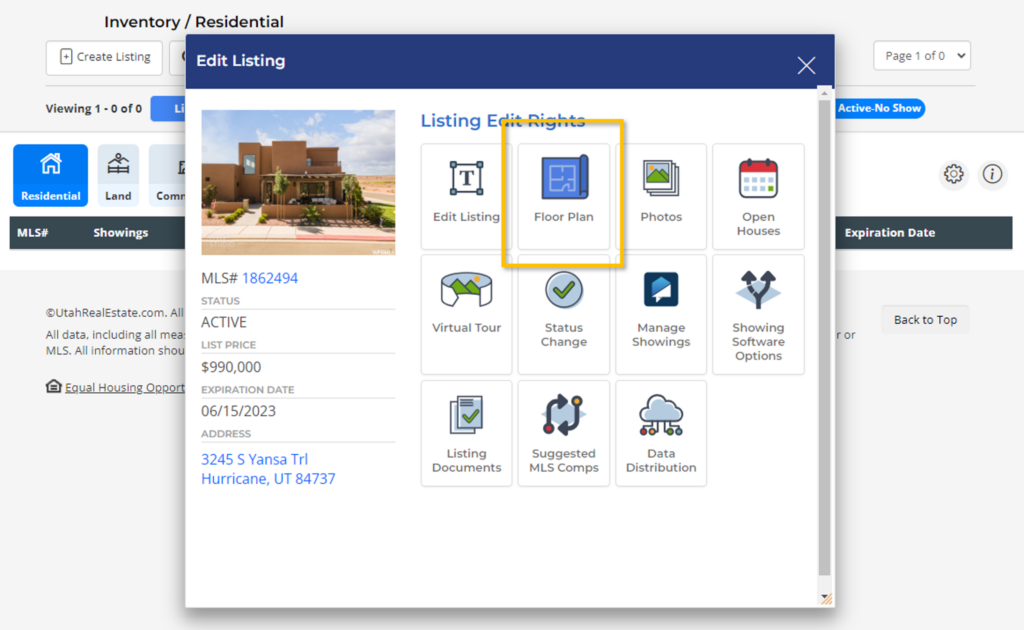This screenshot has width=1024, height=630.
Task: Open the Suggested MLS Comps tile
Action: coord(564,433)
